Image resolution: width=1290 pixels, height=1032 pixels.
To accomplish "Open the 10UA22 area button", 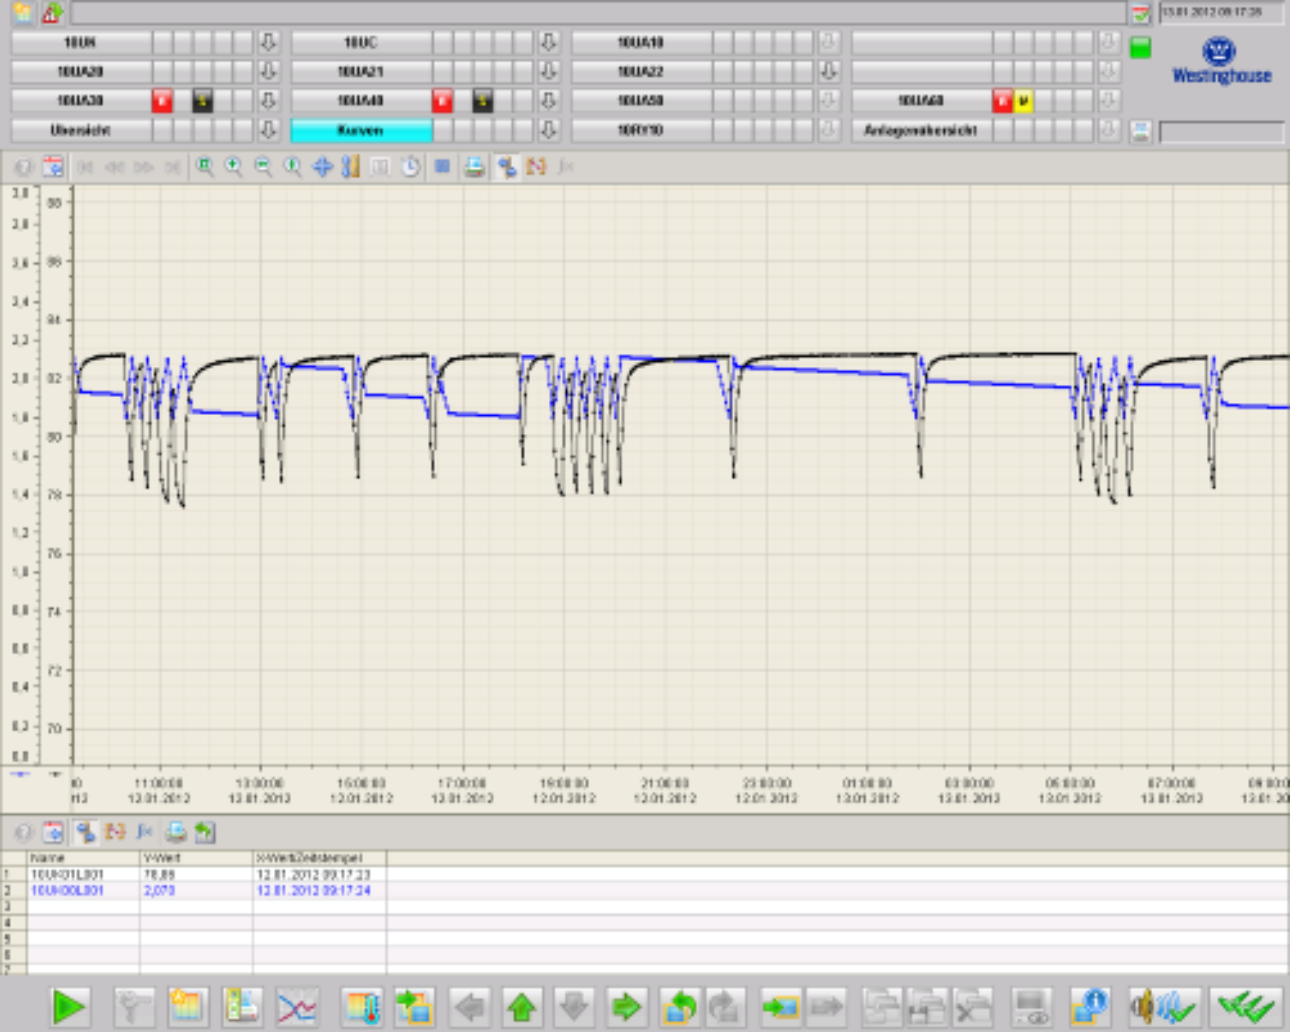I will click(641, 72).
